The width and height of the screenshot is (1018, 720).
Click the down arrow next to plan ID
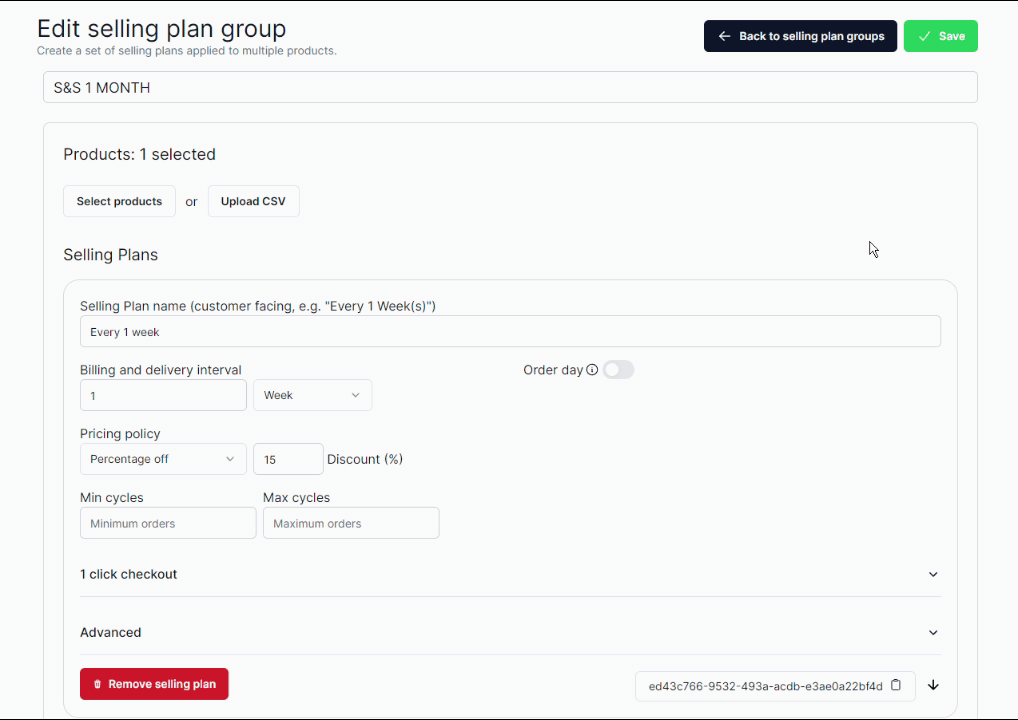pyautogui.click(x=933, y=685)
